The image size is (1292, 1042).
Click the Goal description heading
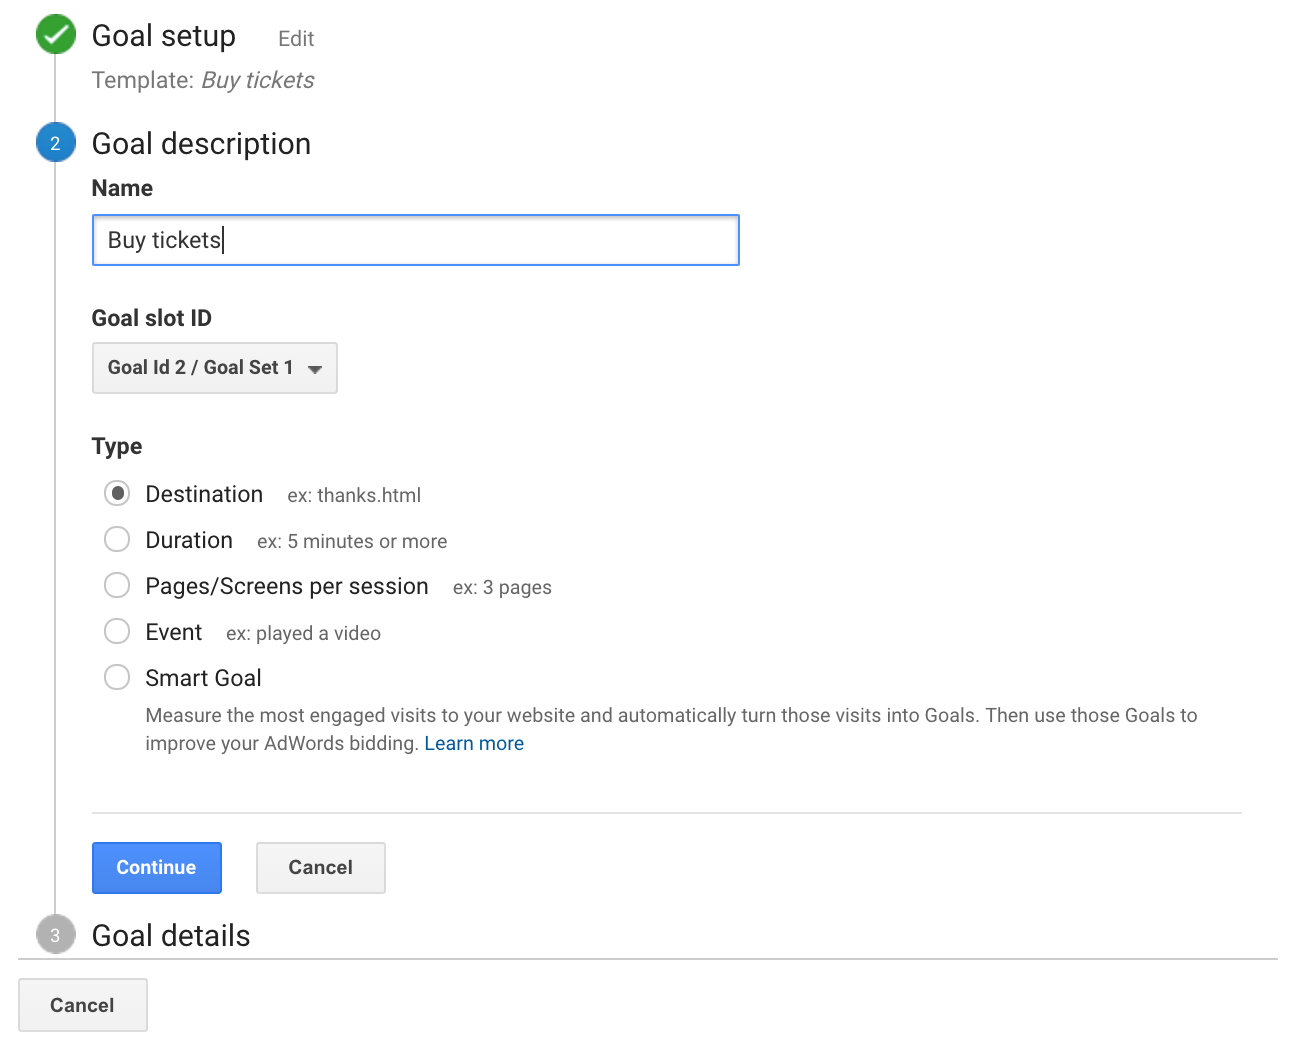coord(201,144)
